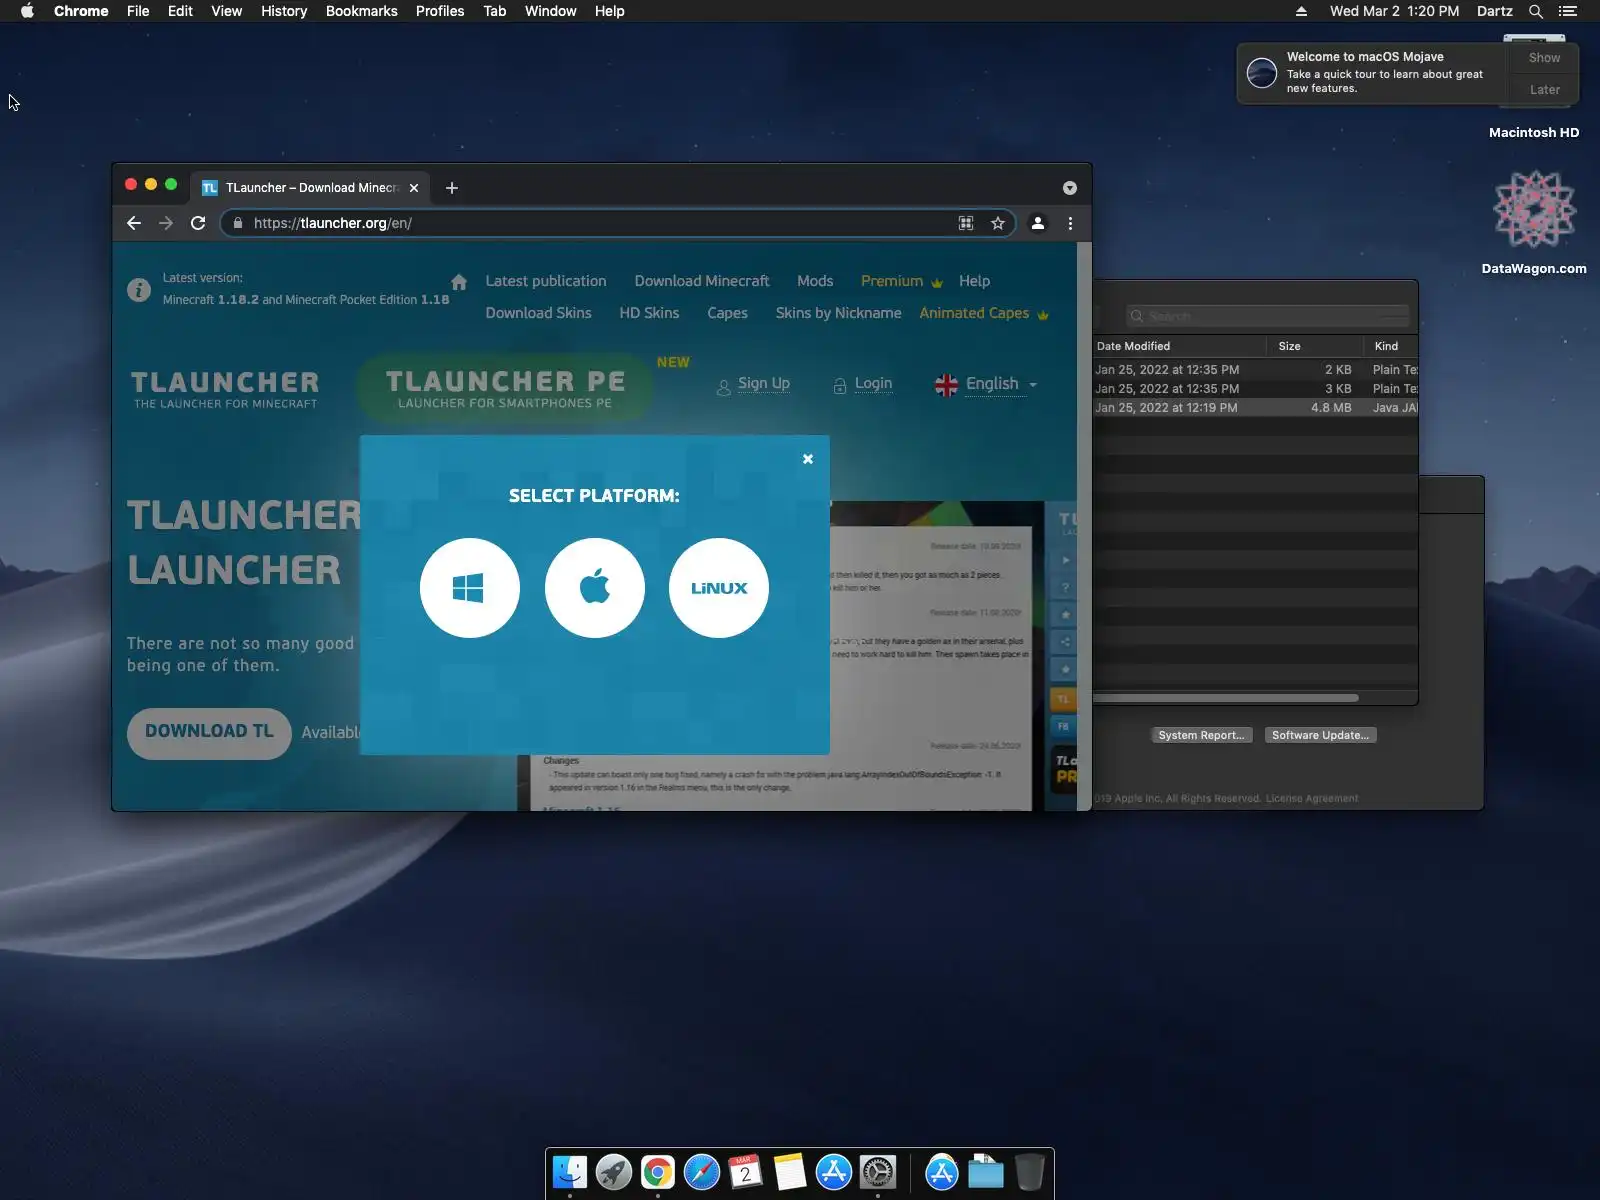Screen dimensions: 1600x1200
Task: Click Later on the macOS Mojave notification
Action: click(1544, 89)
